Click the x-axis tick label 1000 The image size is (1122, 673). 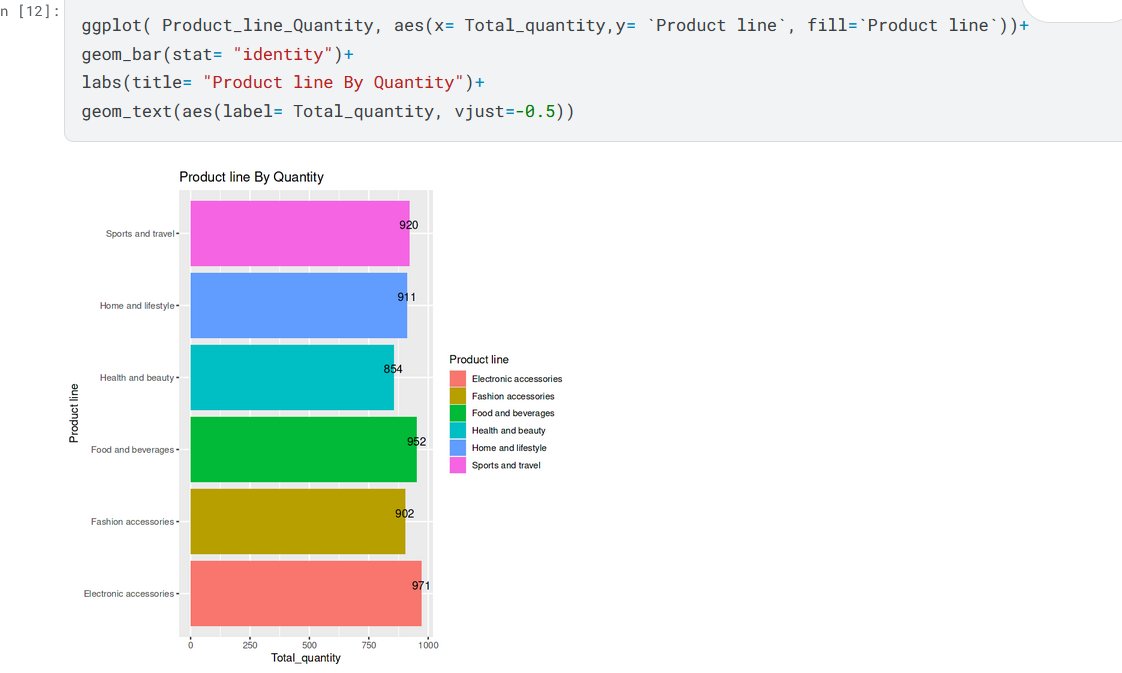pyautogui.click(x=428, y=645)
